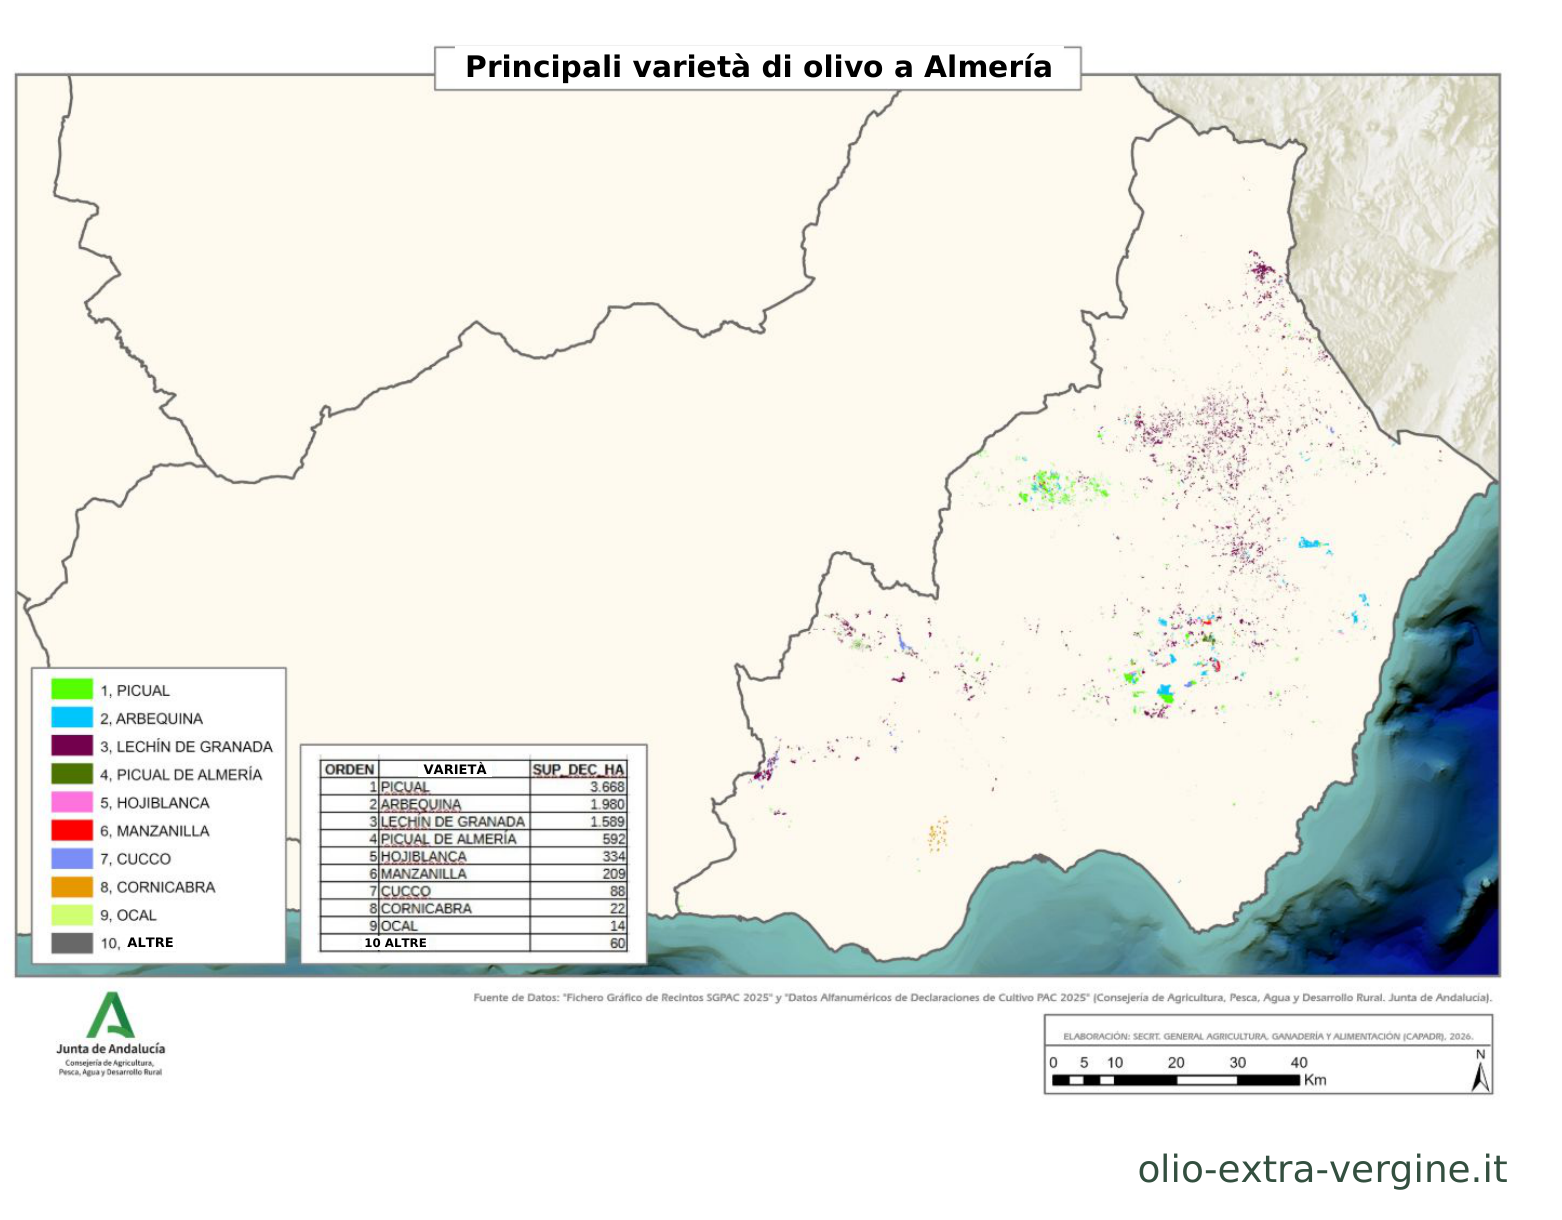Click the CUCCO table value 88
Viewport: 1562px width, 1220px height.
click(x=617, y=891)
